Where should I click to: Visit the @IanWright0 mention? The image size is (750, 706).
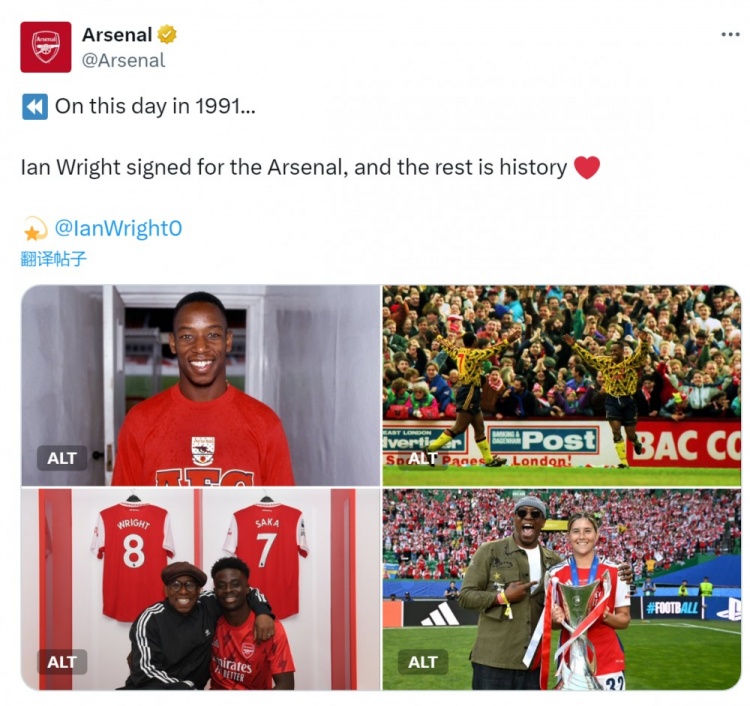tap(118, 228)
